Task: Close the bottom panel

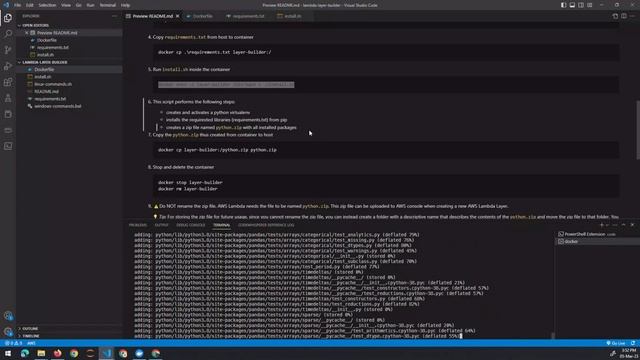Action: (x=632, y=225)
